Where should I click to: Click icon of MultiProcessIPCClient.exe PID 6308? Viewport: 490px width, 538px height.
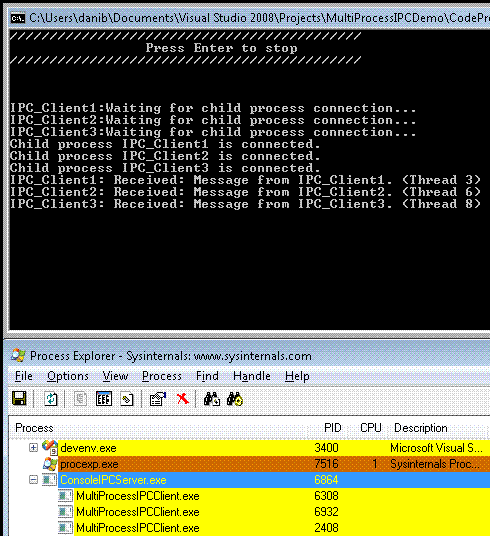66,496
